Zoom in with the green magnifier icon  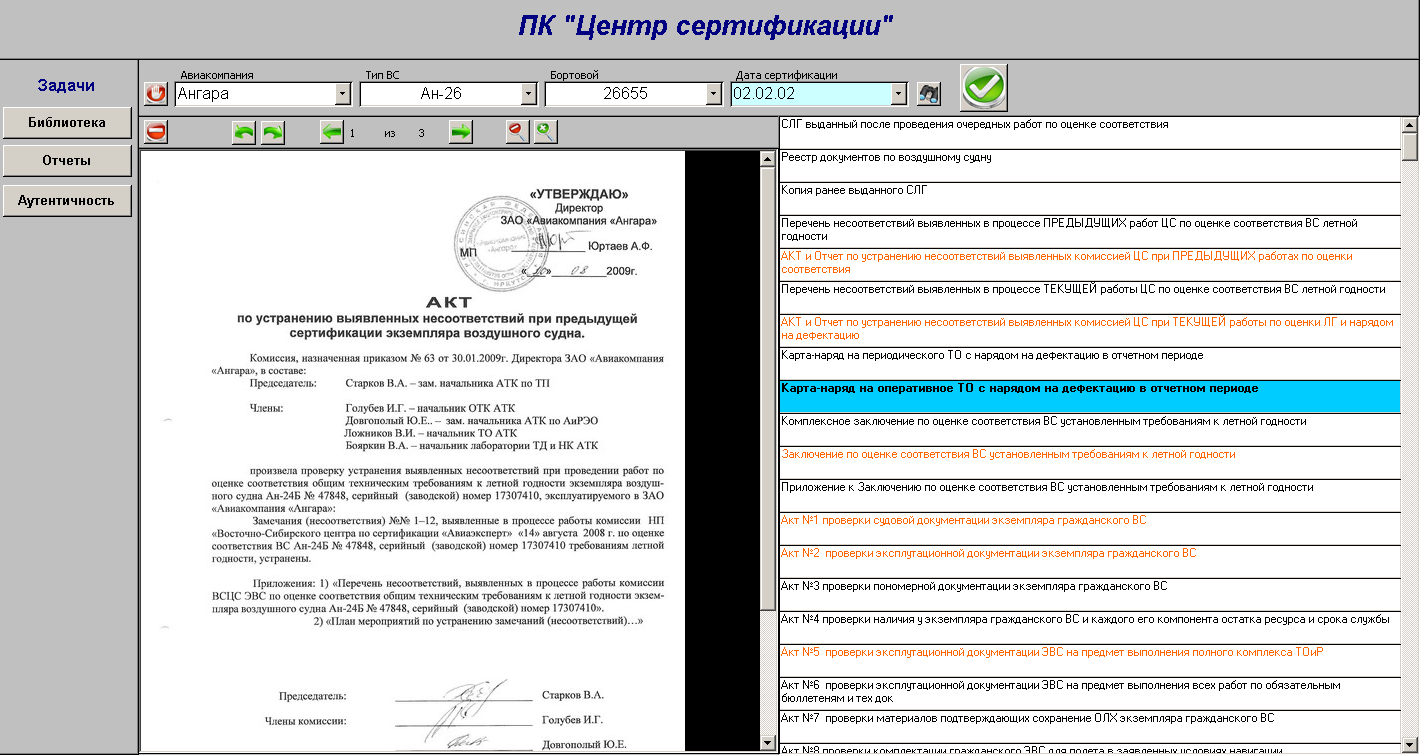point(545,132)
